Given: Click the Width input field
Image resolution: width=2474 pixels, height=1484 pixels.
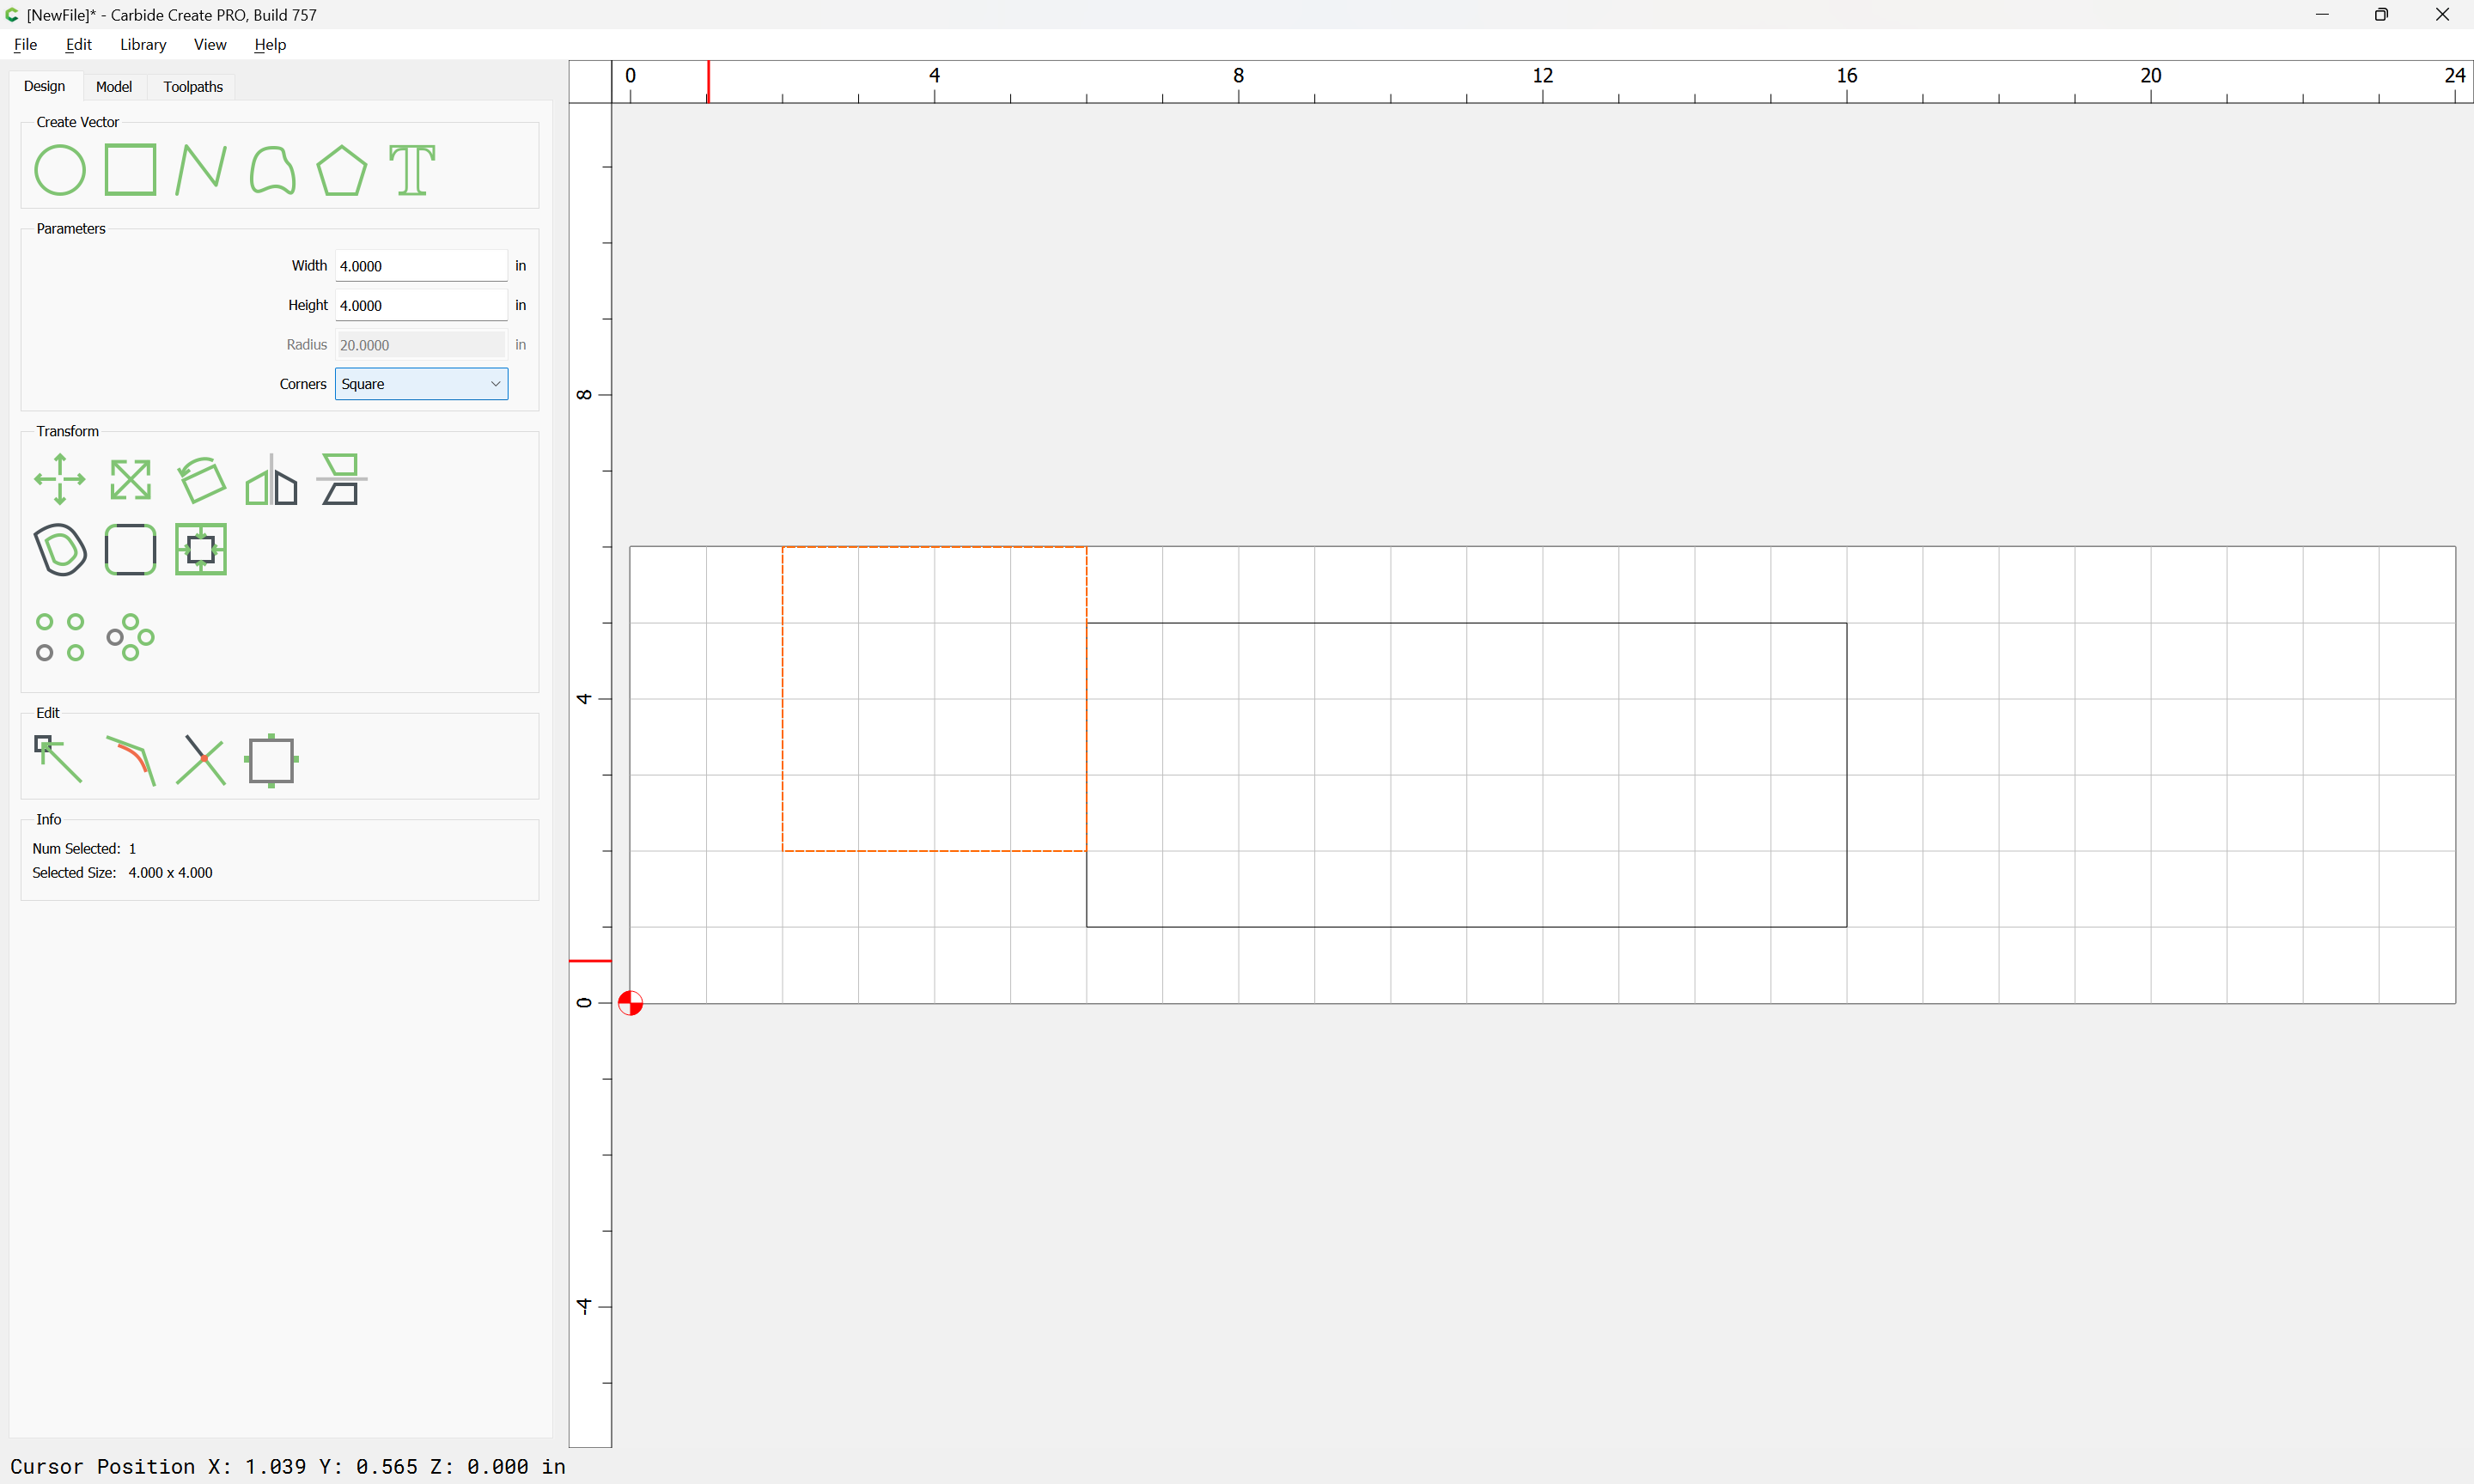Looking at the screenshot, I should (x=421, y=266).
